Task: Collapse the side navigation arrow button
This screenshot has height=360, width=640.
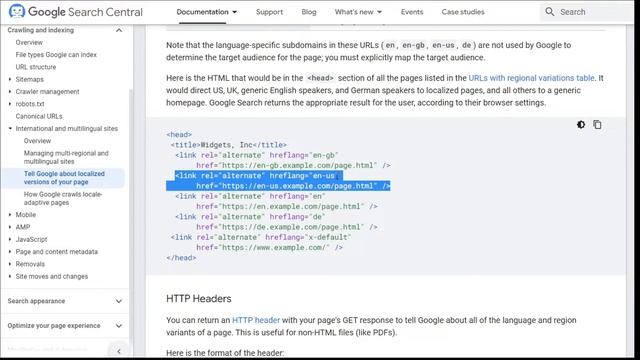Action: tap(118, 351)
